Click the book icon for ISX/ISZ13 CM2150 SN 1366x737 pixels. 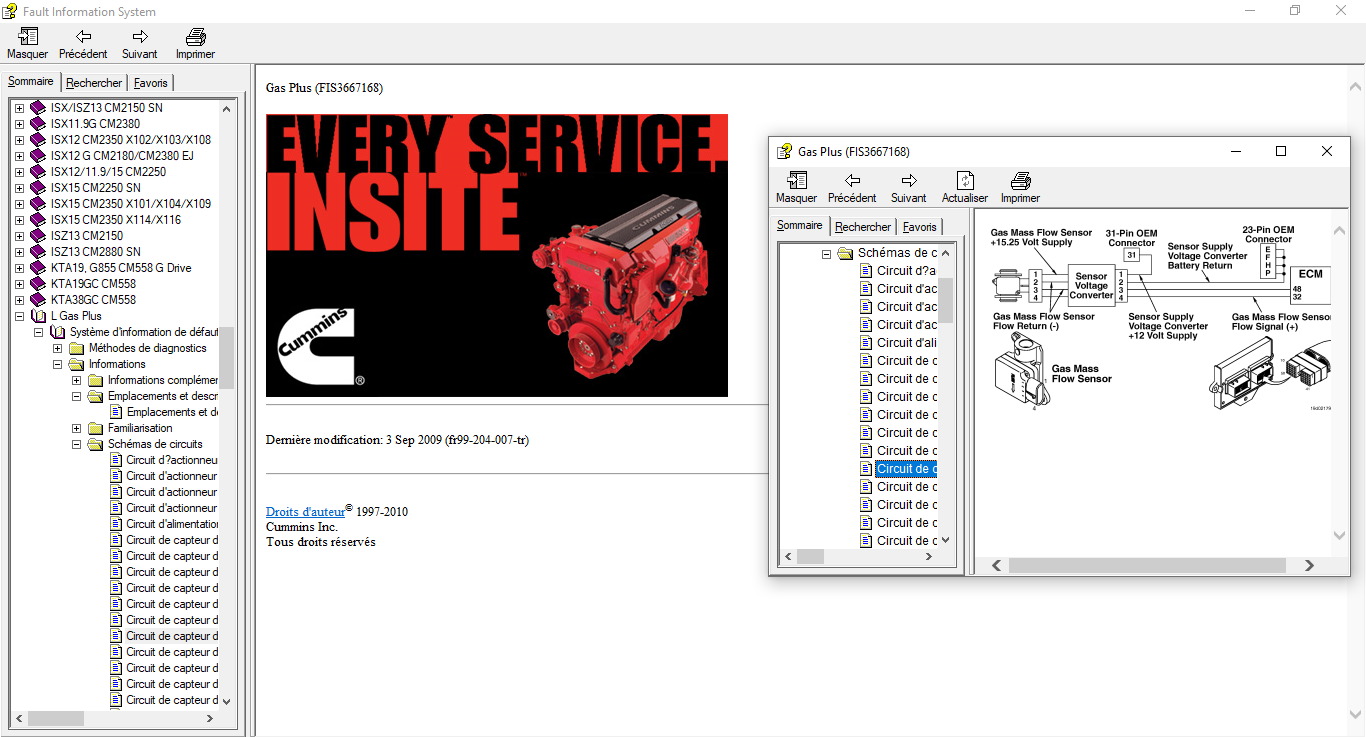coord(38,108)
